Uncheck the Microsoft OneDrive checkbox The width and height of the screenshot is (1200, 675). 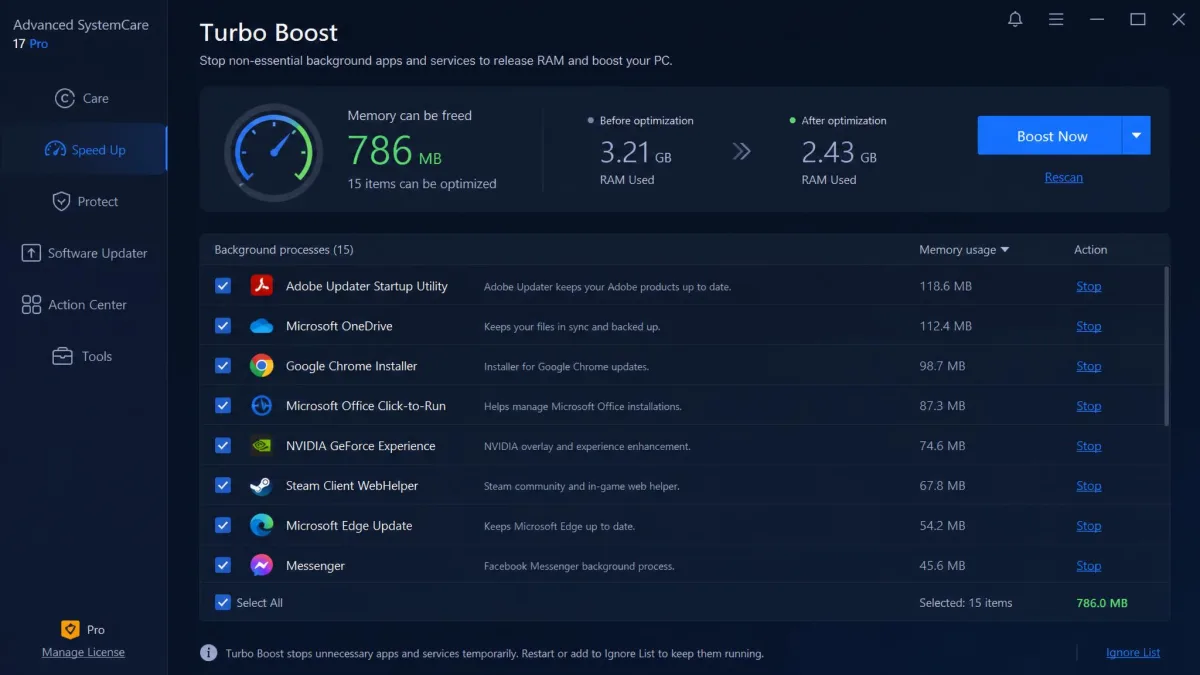[x=223, y=326]
